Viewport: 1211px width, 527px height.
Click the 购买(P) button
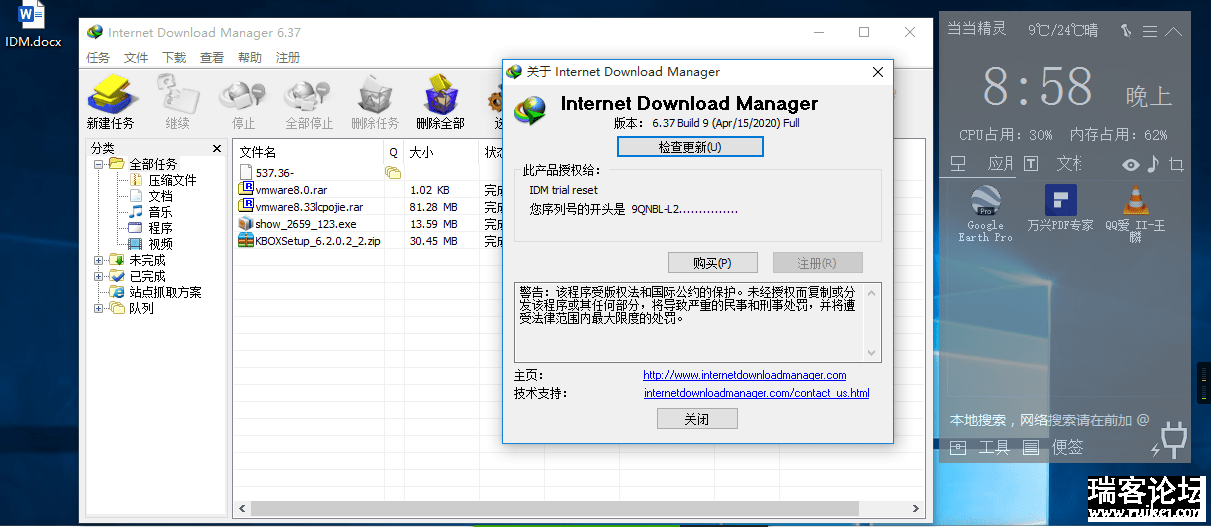point(712,263)
